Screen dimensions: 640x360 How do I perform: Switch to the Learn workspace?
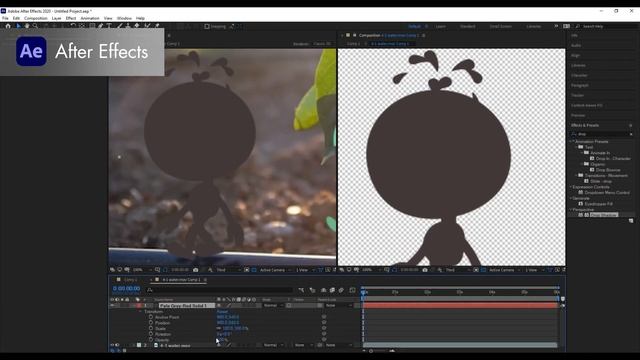click(x=440, y=26)
